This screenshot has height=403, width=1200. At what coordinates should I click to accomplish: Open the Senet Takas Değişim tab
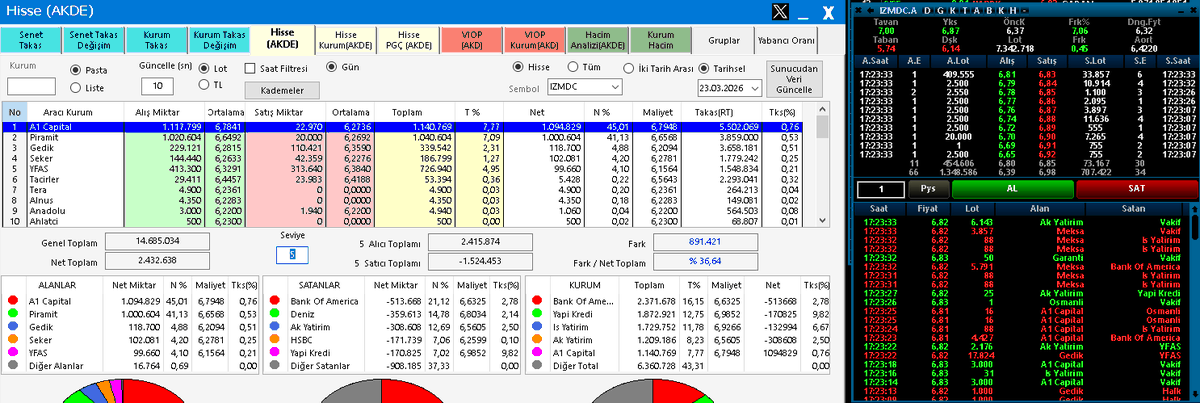[x=94, y=39]
